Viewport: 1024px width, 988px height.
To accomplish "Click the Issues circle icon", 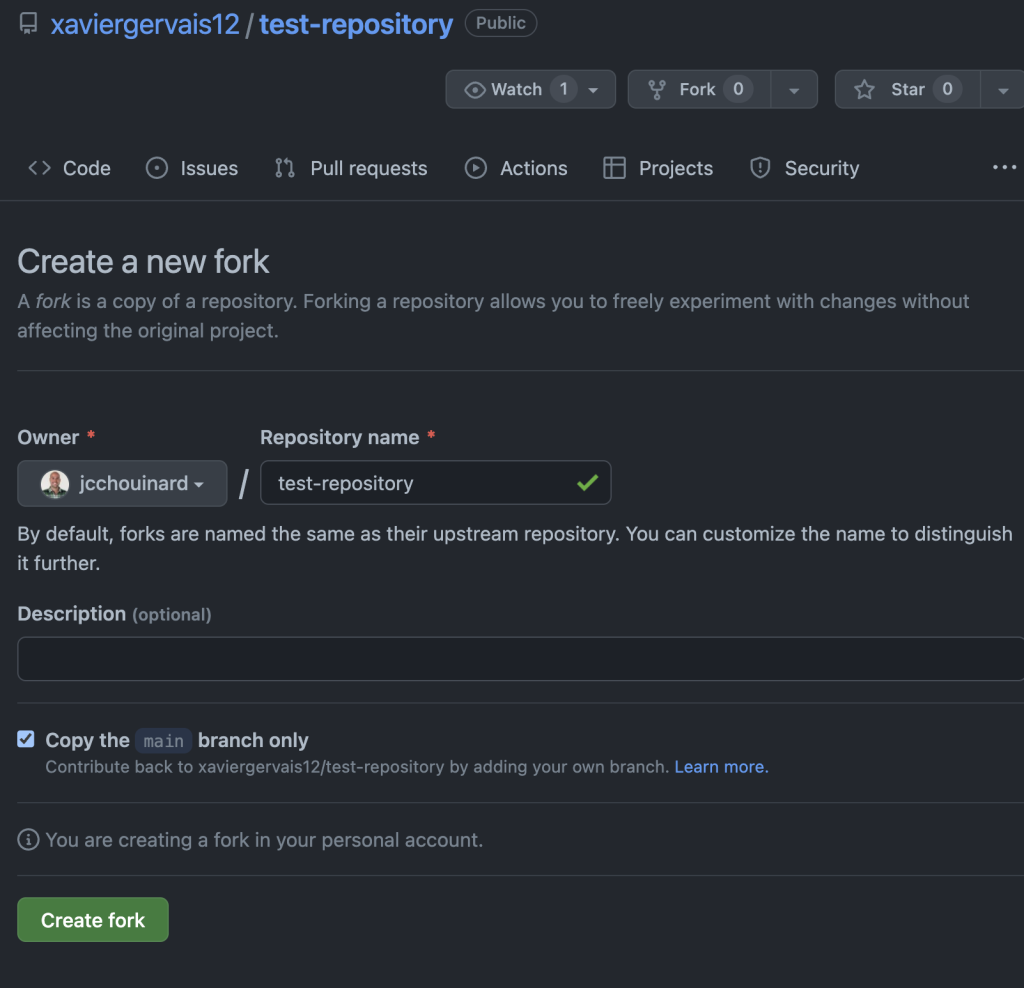I will click(157, 168).
